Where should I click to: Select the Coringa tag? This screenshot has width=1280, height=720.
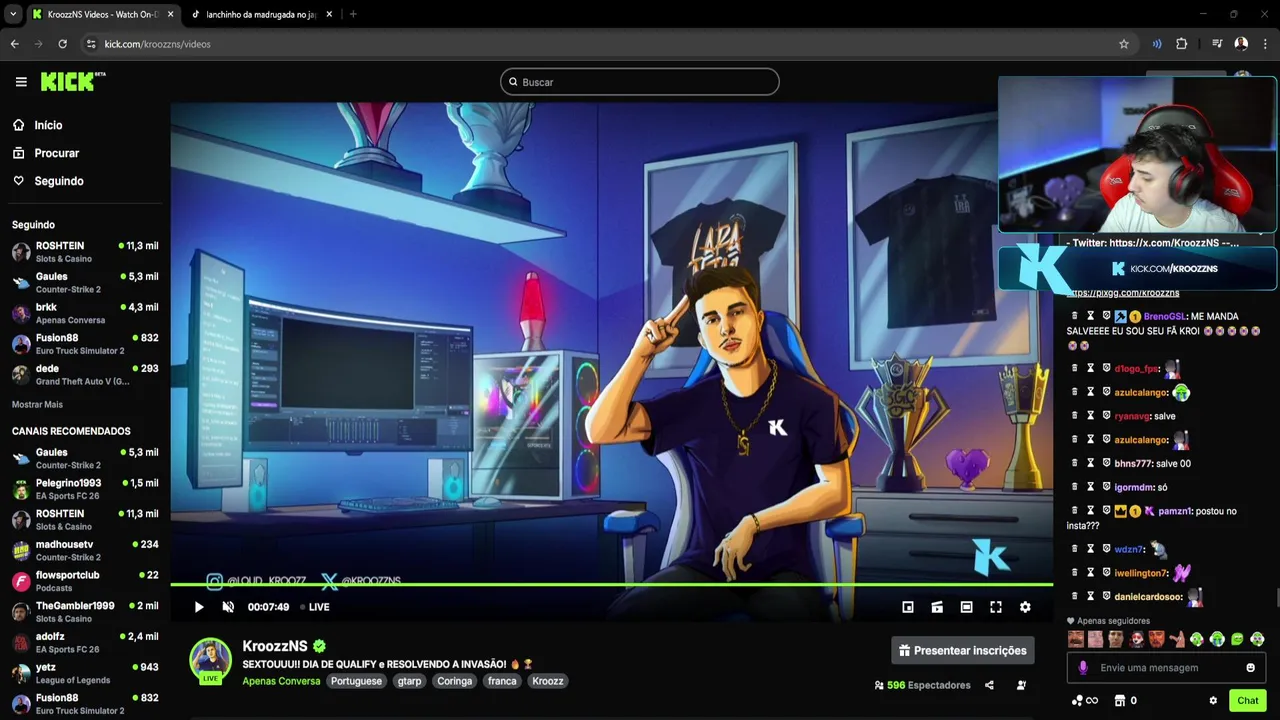coord(454,681)
